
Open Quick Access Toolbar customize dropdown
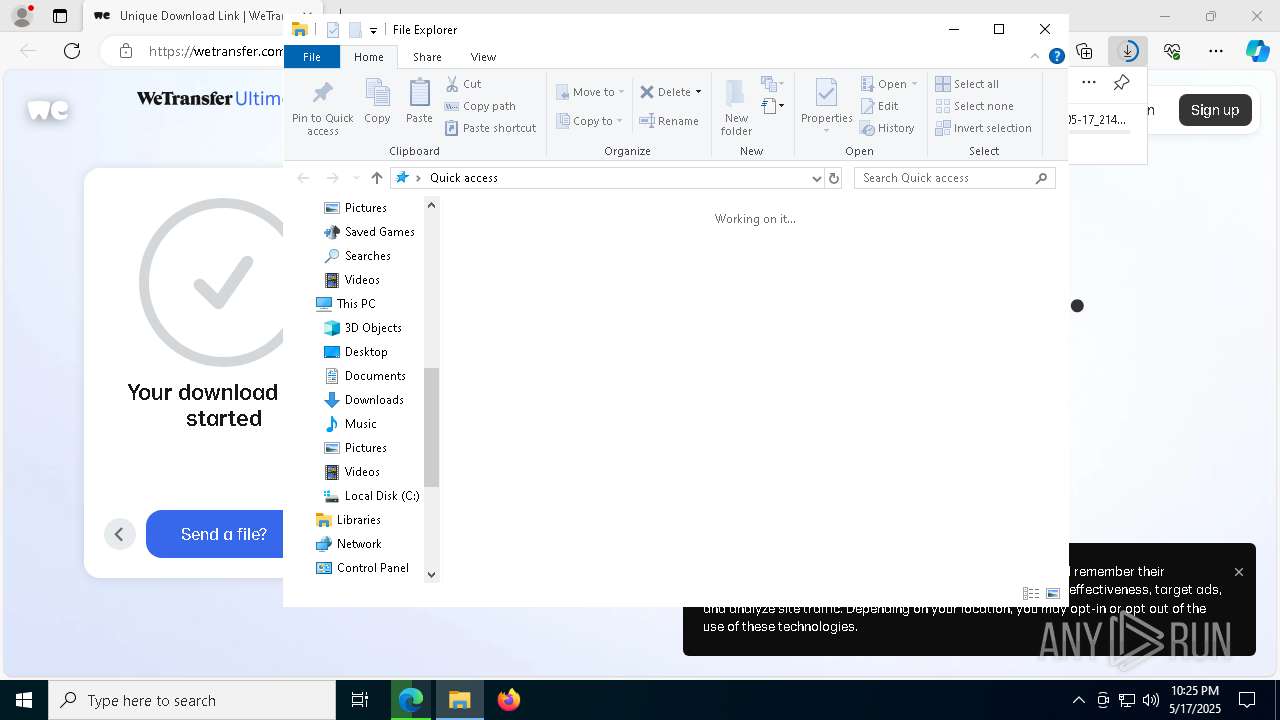[373, 30]
